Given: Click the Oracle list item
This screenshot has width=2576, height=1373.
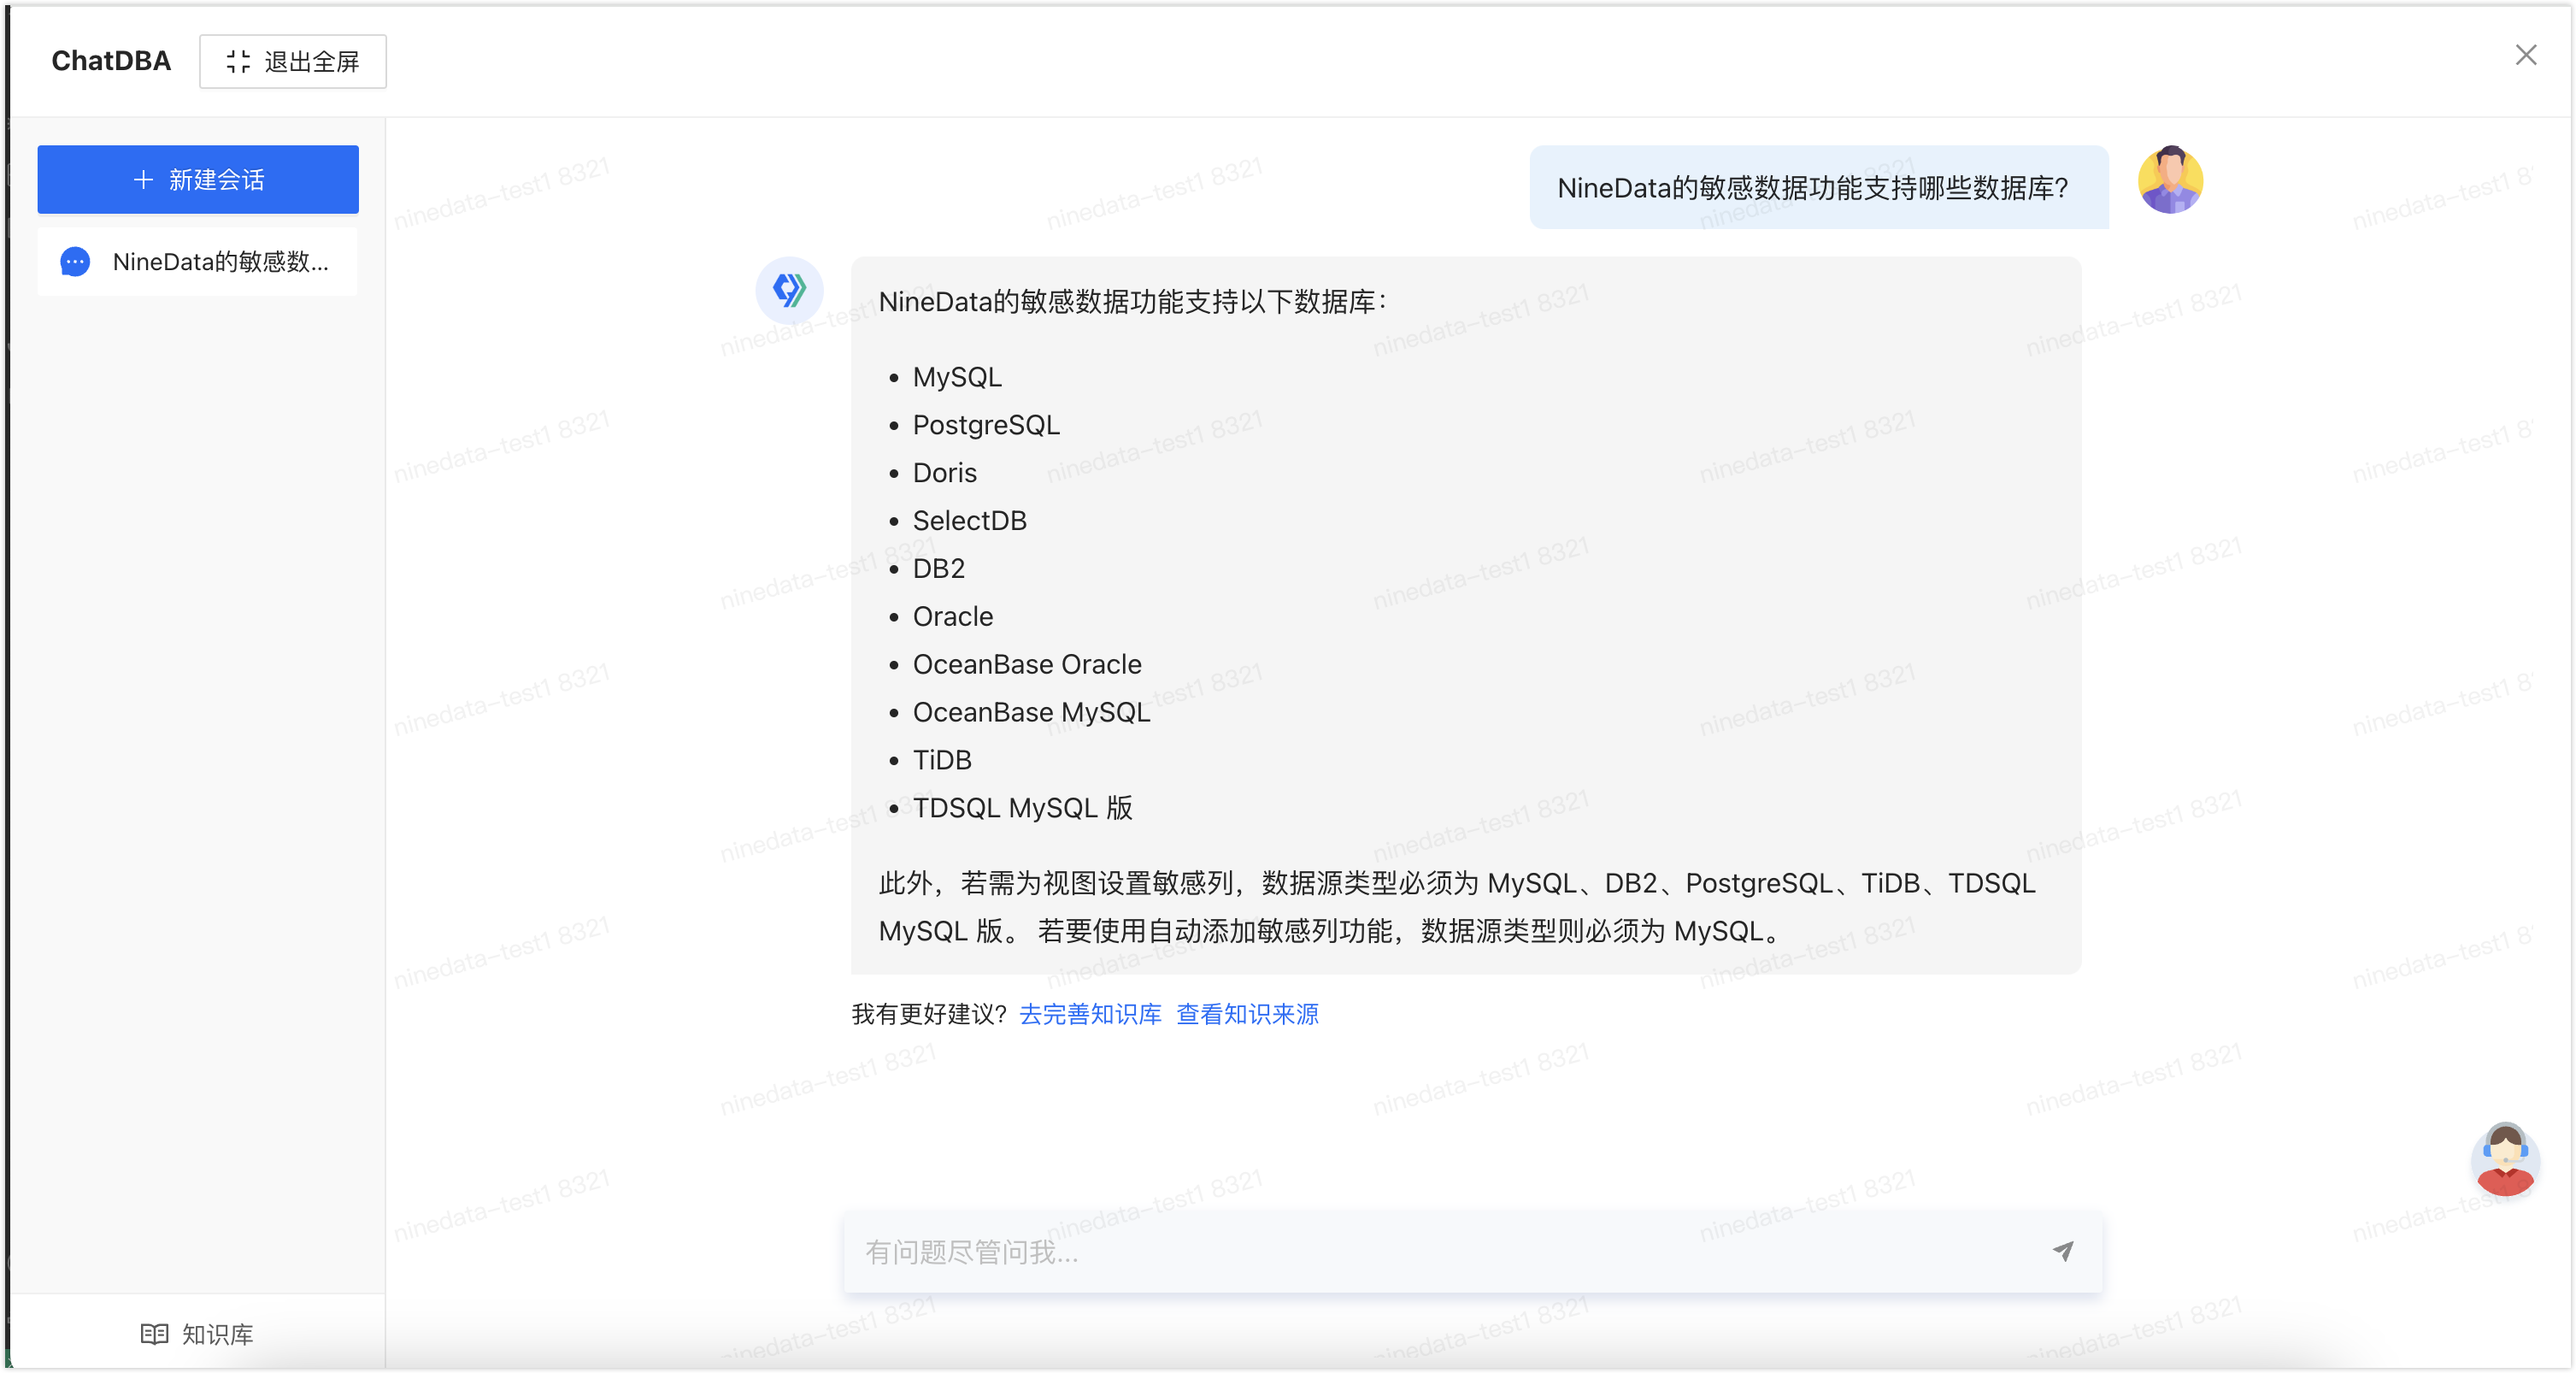Looking at the screenshot, I should [952, 617].
